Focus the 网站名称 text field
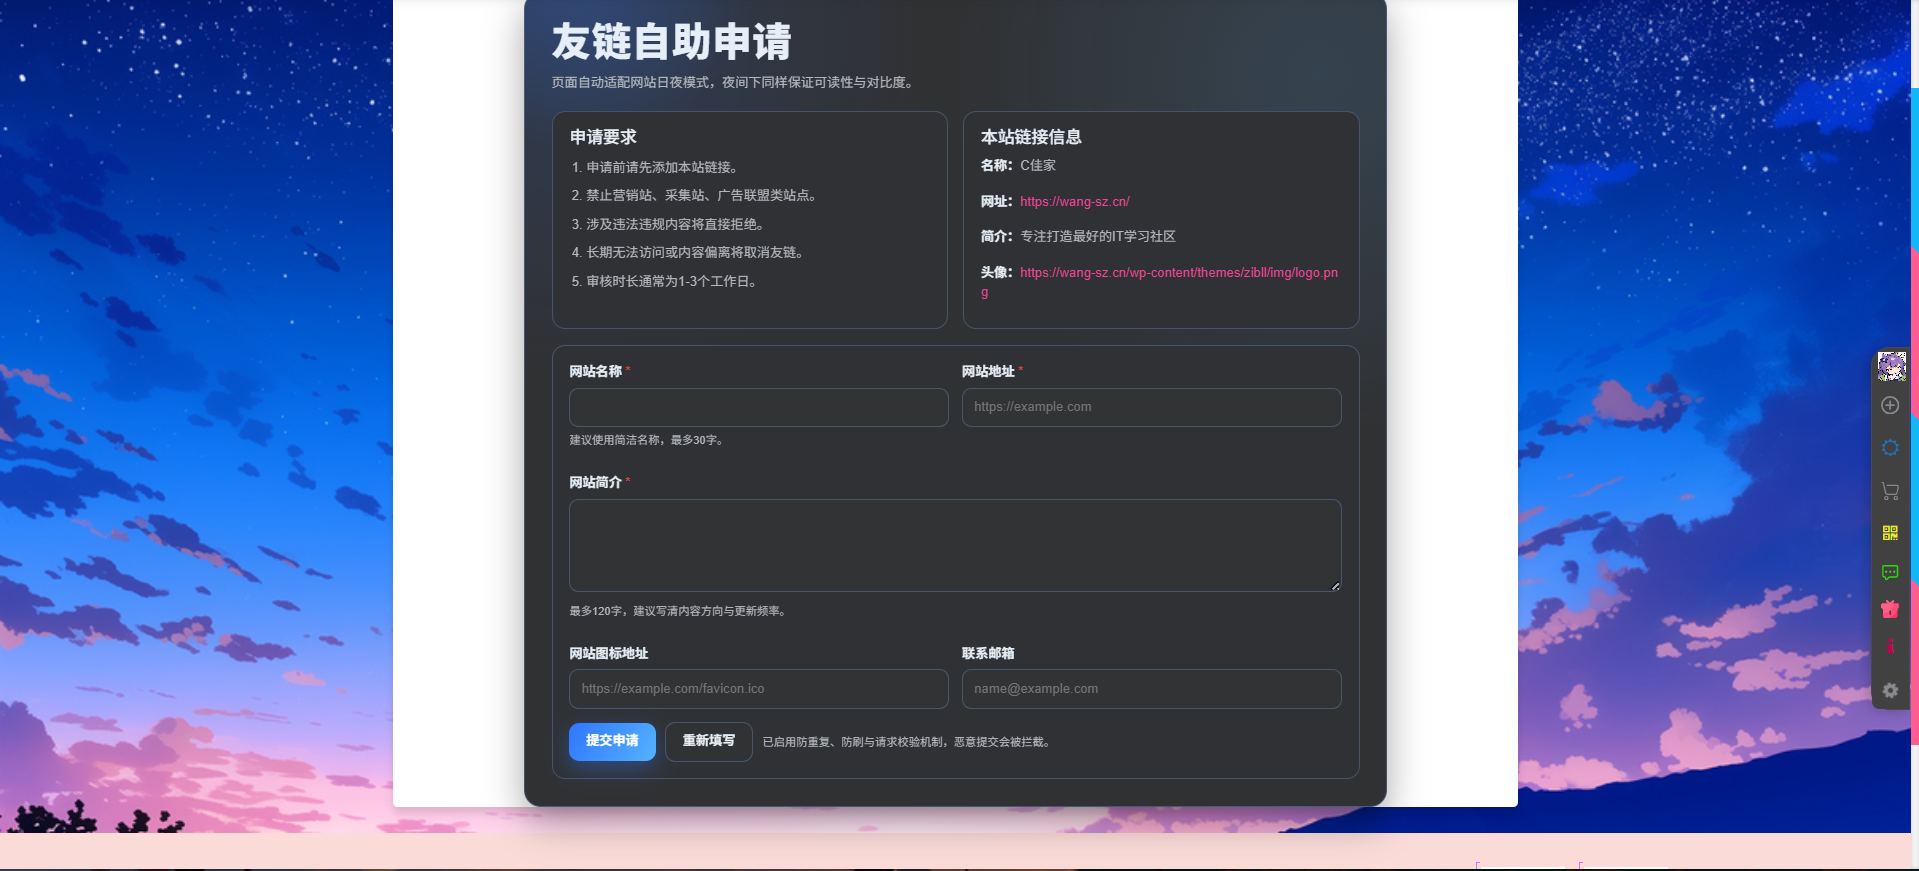This screenshot has height=871, width=1919. (758, 408)
